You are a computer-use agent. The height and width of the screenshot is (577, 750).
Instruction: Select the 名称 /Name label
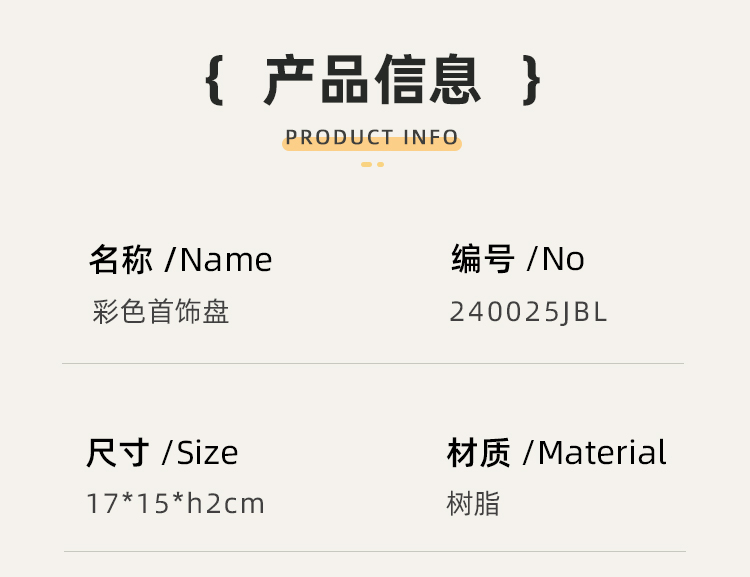pos(181,260)
